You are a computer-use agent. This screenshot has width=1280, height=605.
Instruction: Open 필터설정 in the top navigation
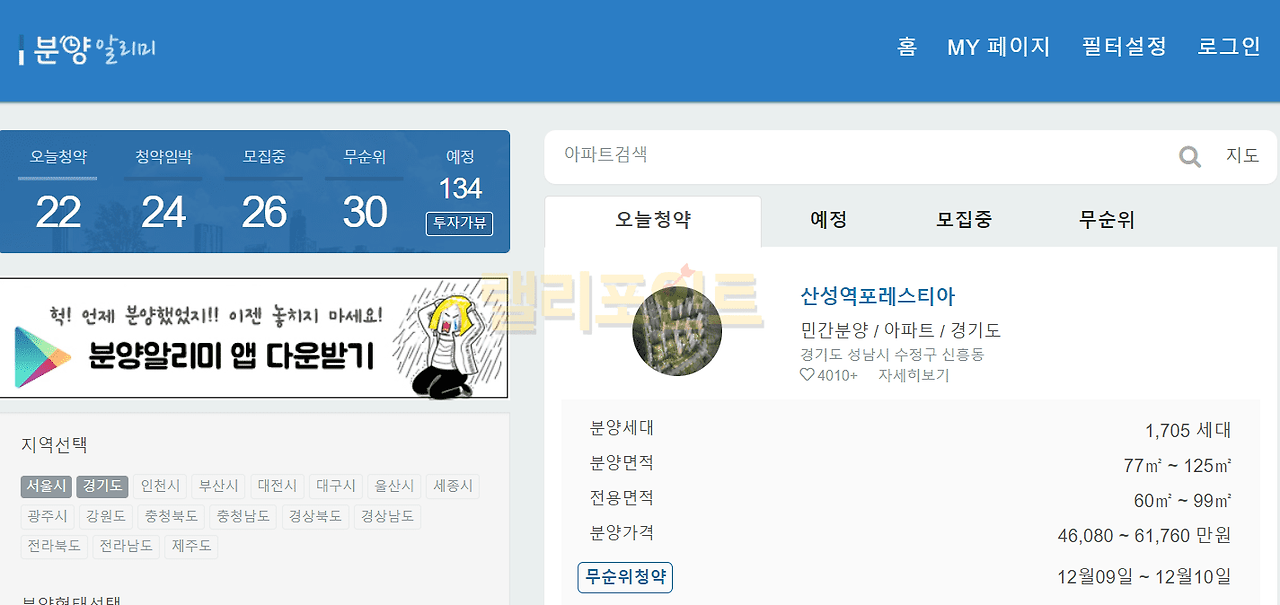(x=1124, y=47)
